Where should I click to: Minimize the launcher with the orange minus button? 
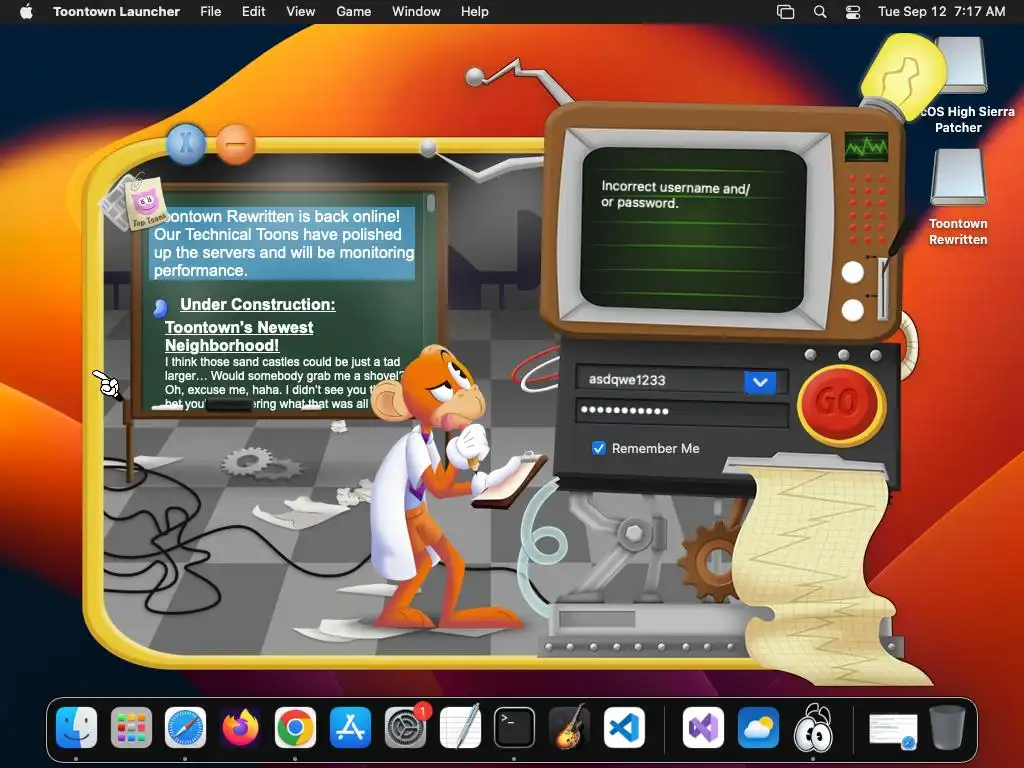point(235,144)
